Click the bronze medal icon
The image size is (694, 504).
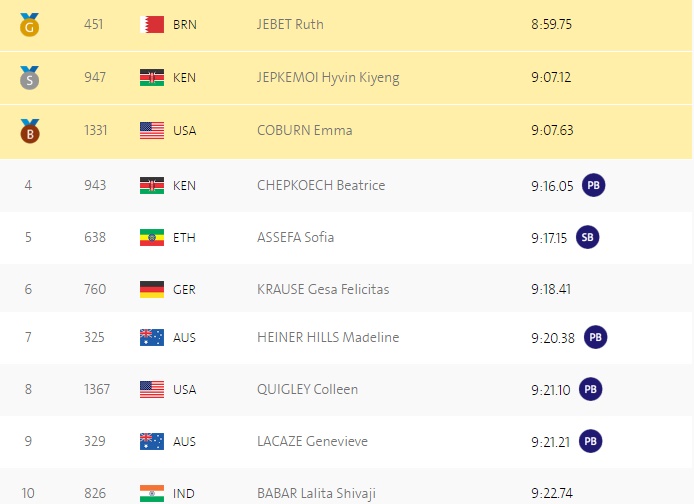click(30, 131)
